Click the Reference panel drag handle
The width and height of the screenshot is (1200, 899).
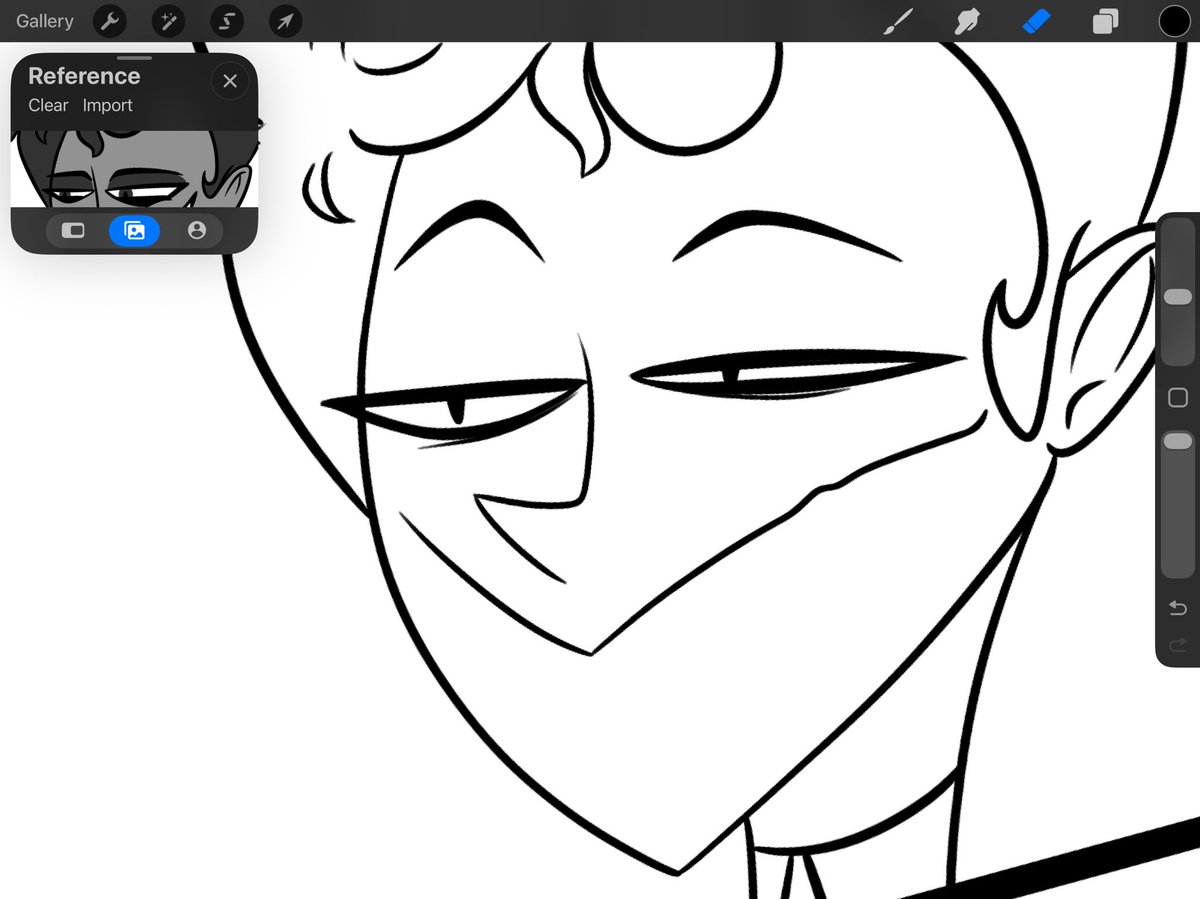135,58
